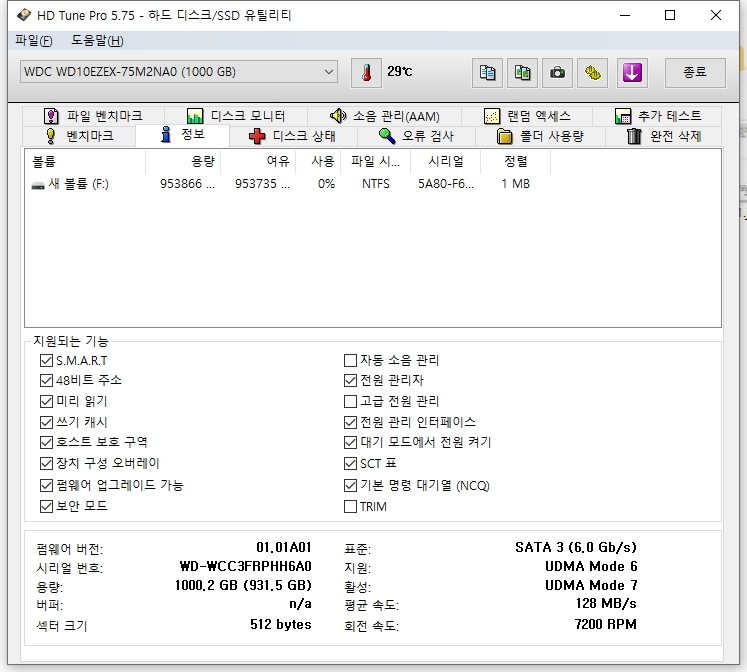Toggle the TRIM checkbox
The image size is (747, 672).
(350, 506)
